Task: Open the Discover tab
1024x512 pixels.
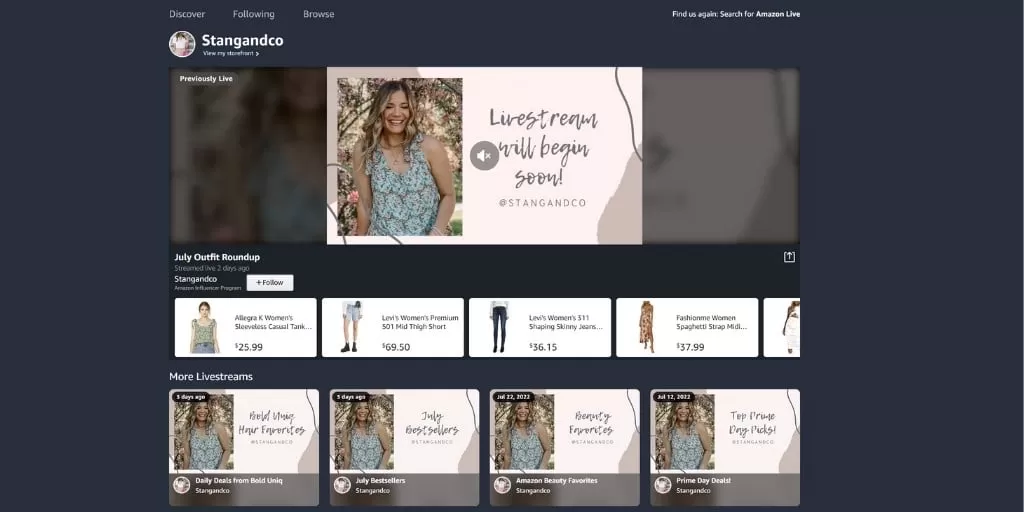Action: (187, 14)
